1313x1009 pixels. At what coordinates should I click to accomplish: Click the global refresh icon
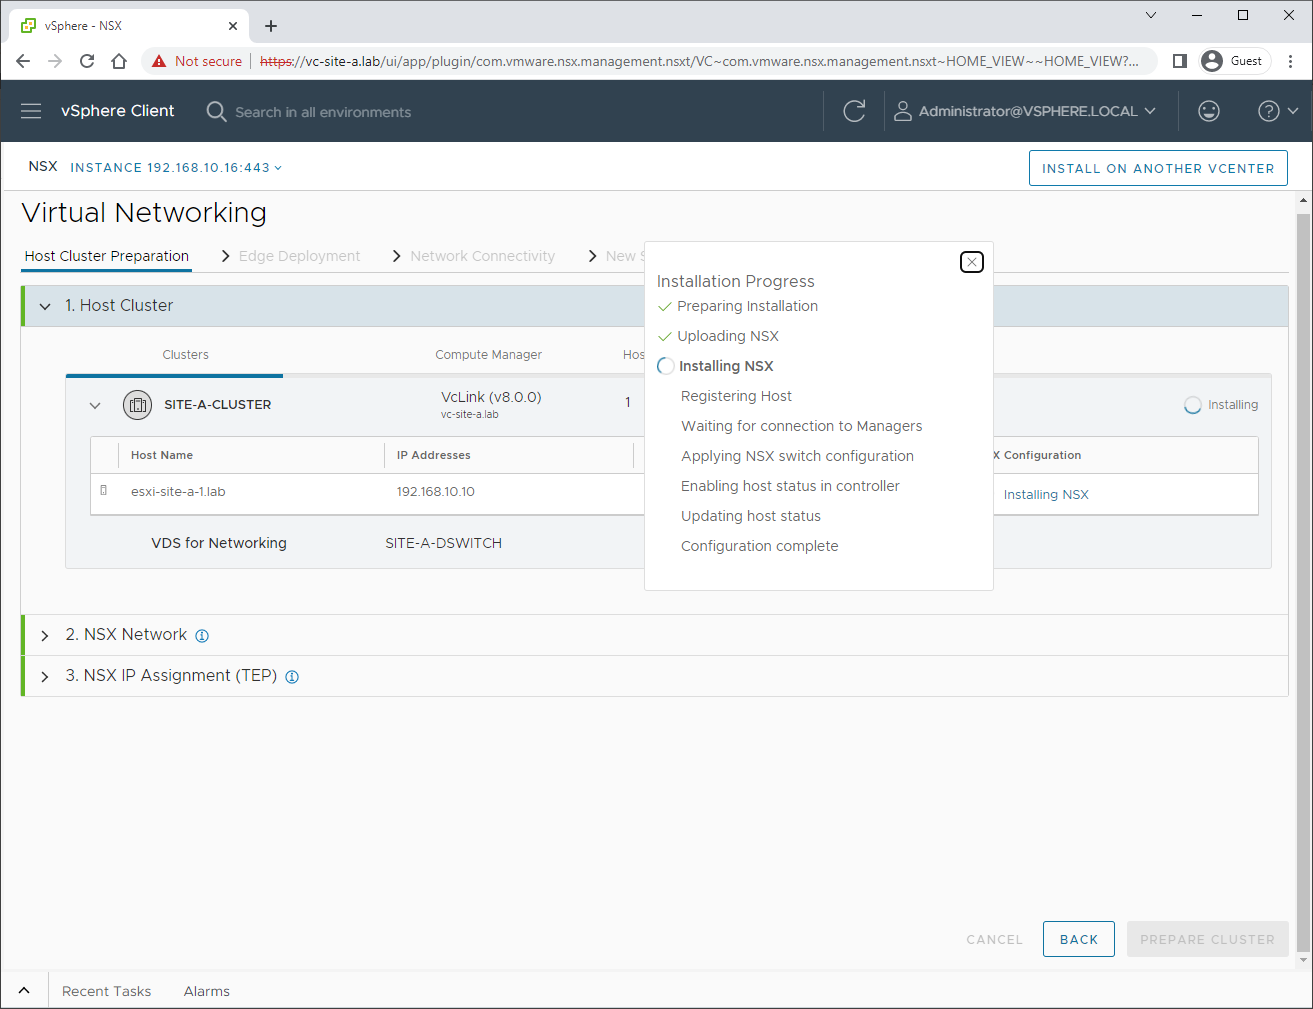854,111
